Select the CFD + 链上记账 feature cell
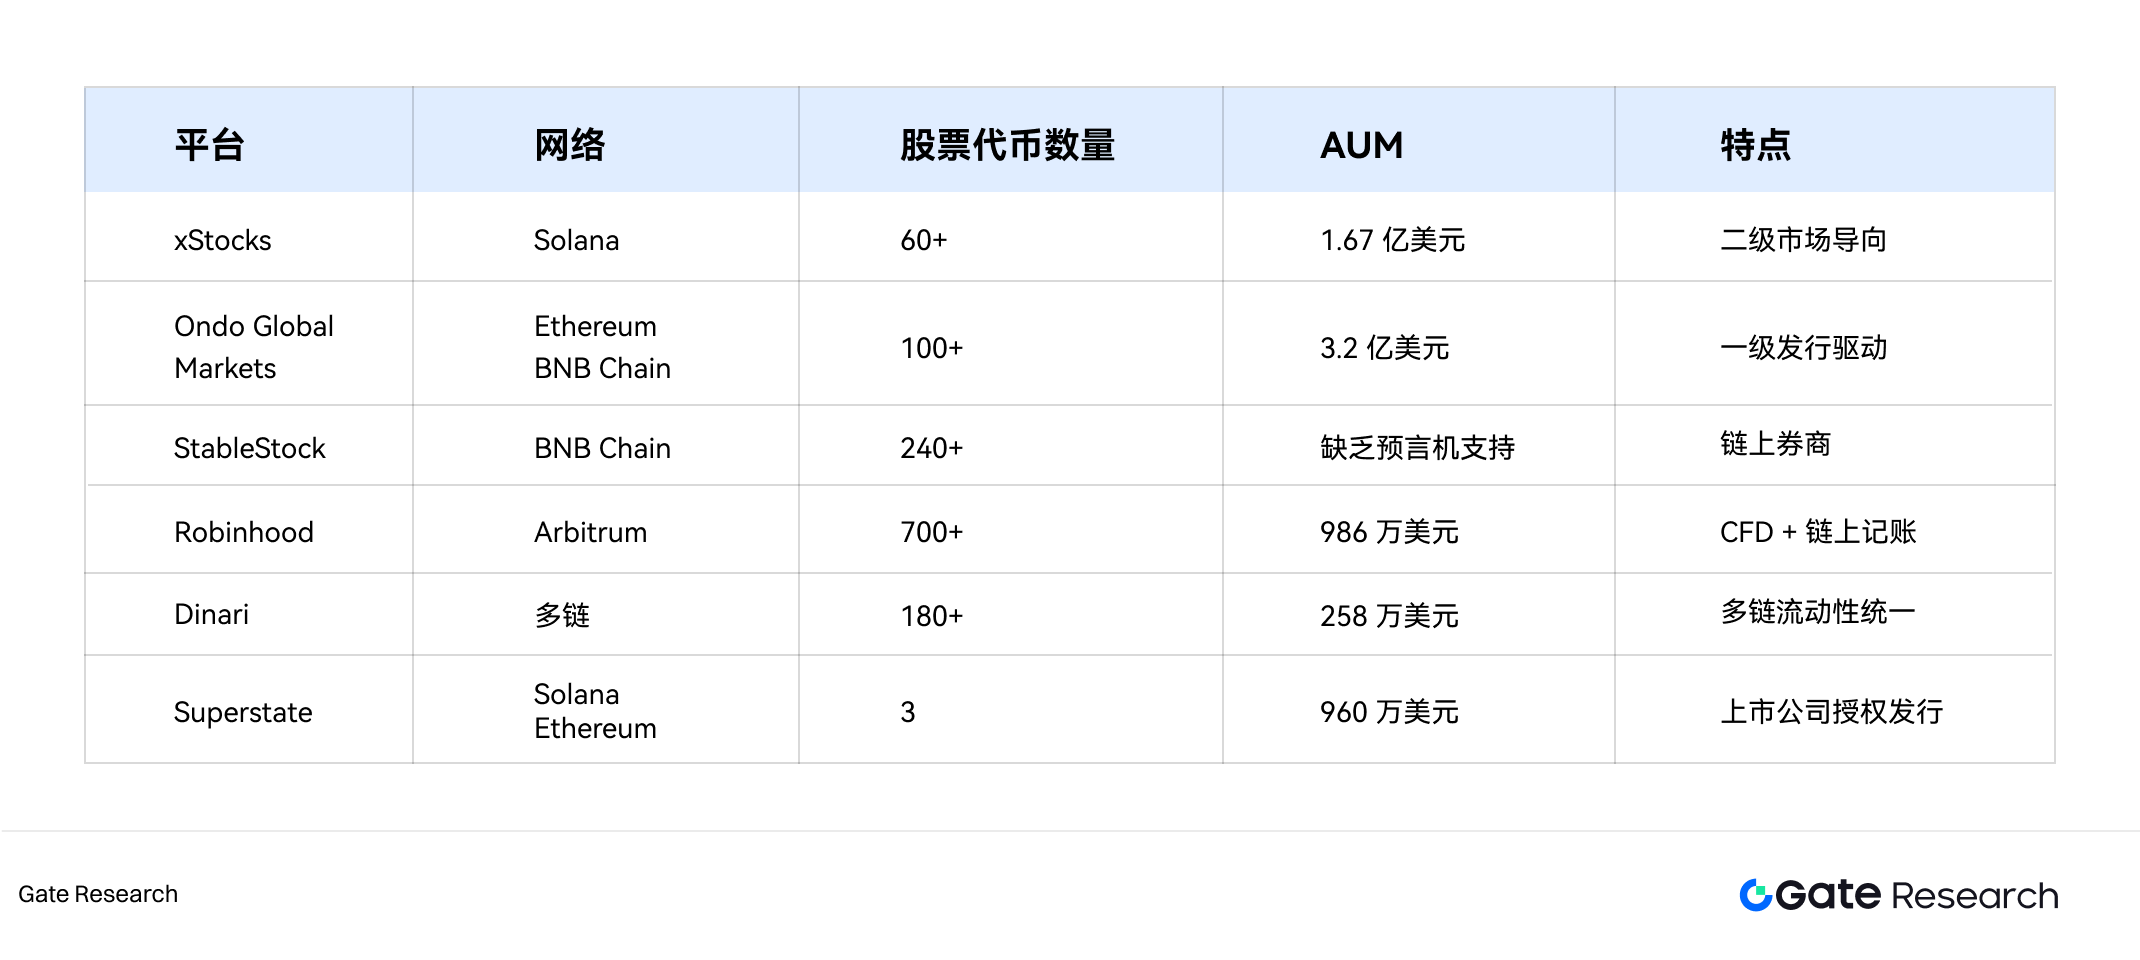Image resolution: width=2140 pixels, height=960 pixels. [1817, 532]
